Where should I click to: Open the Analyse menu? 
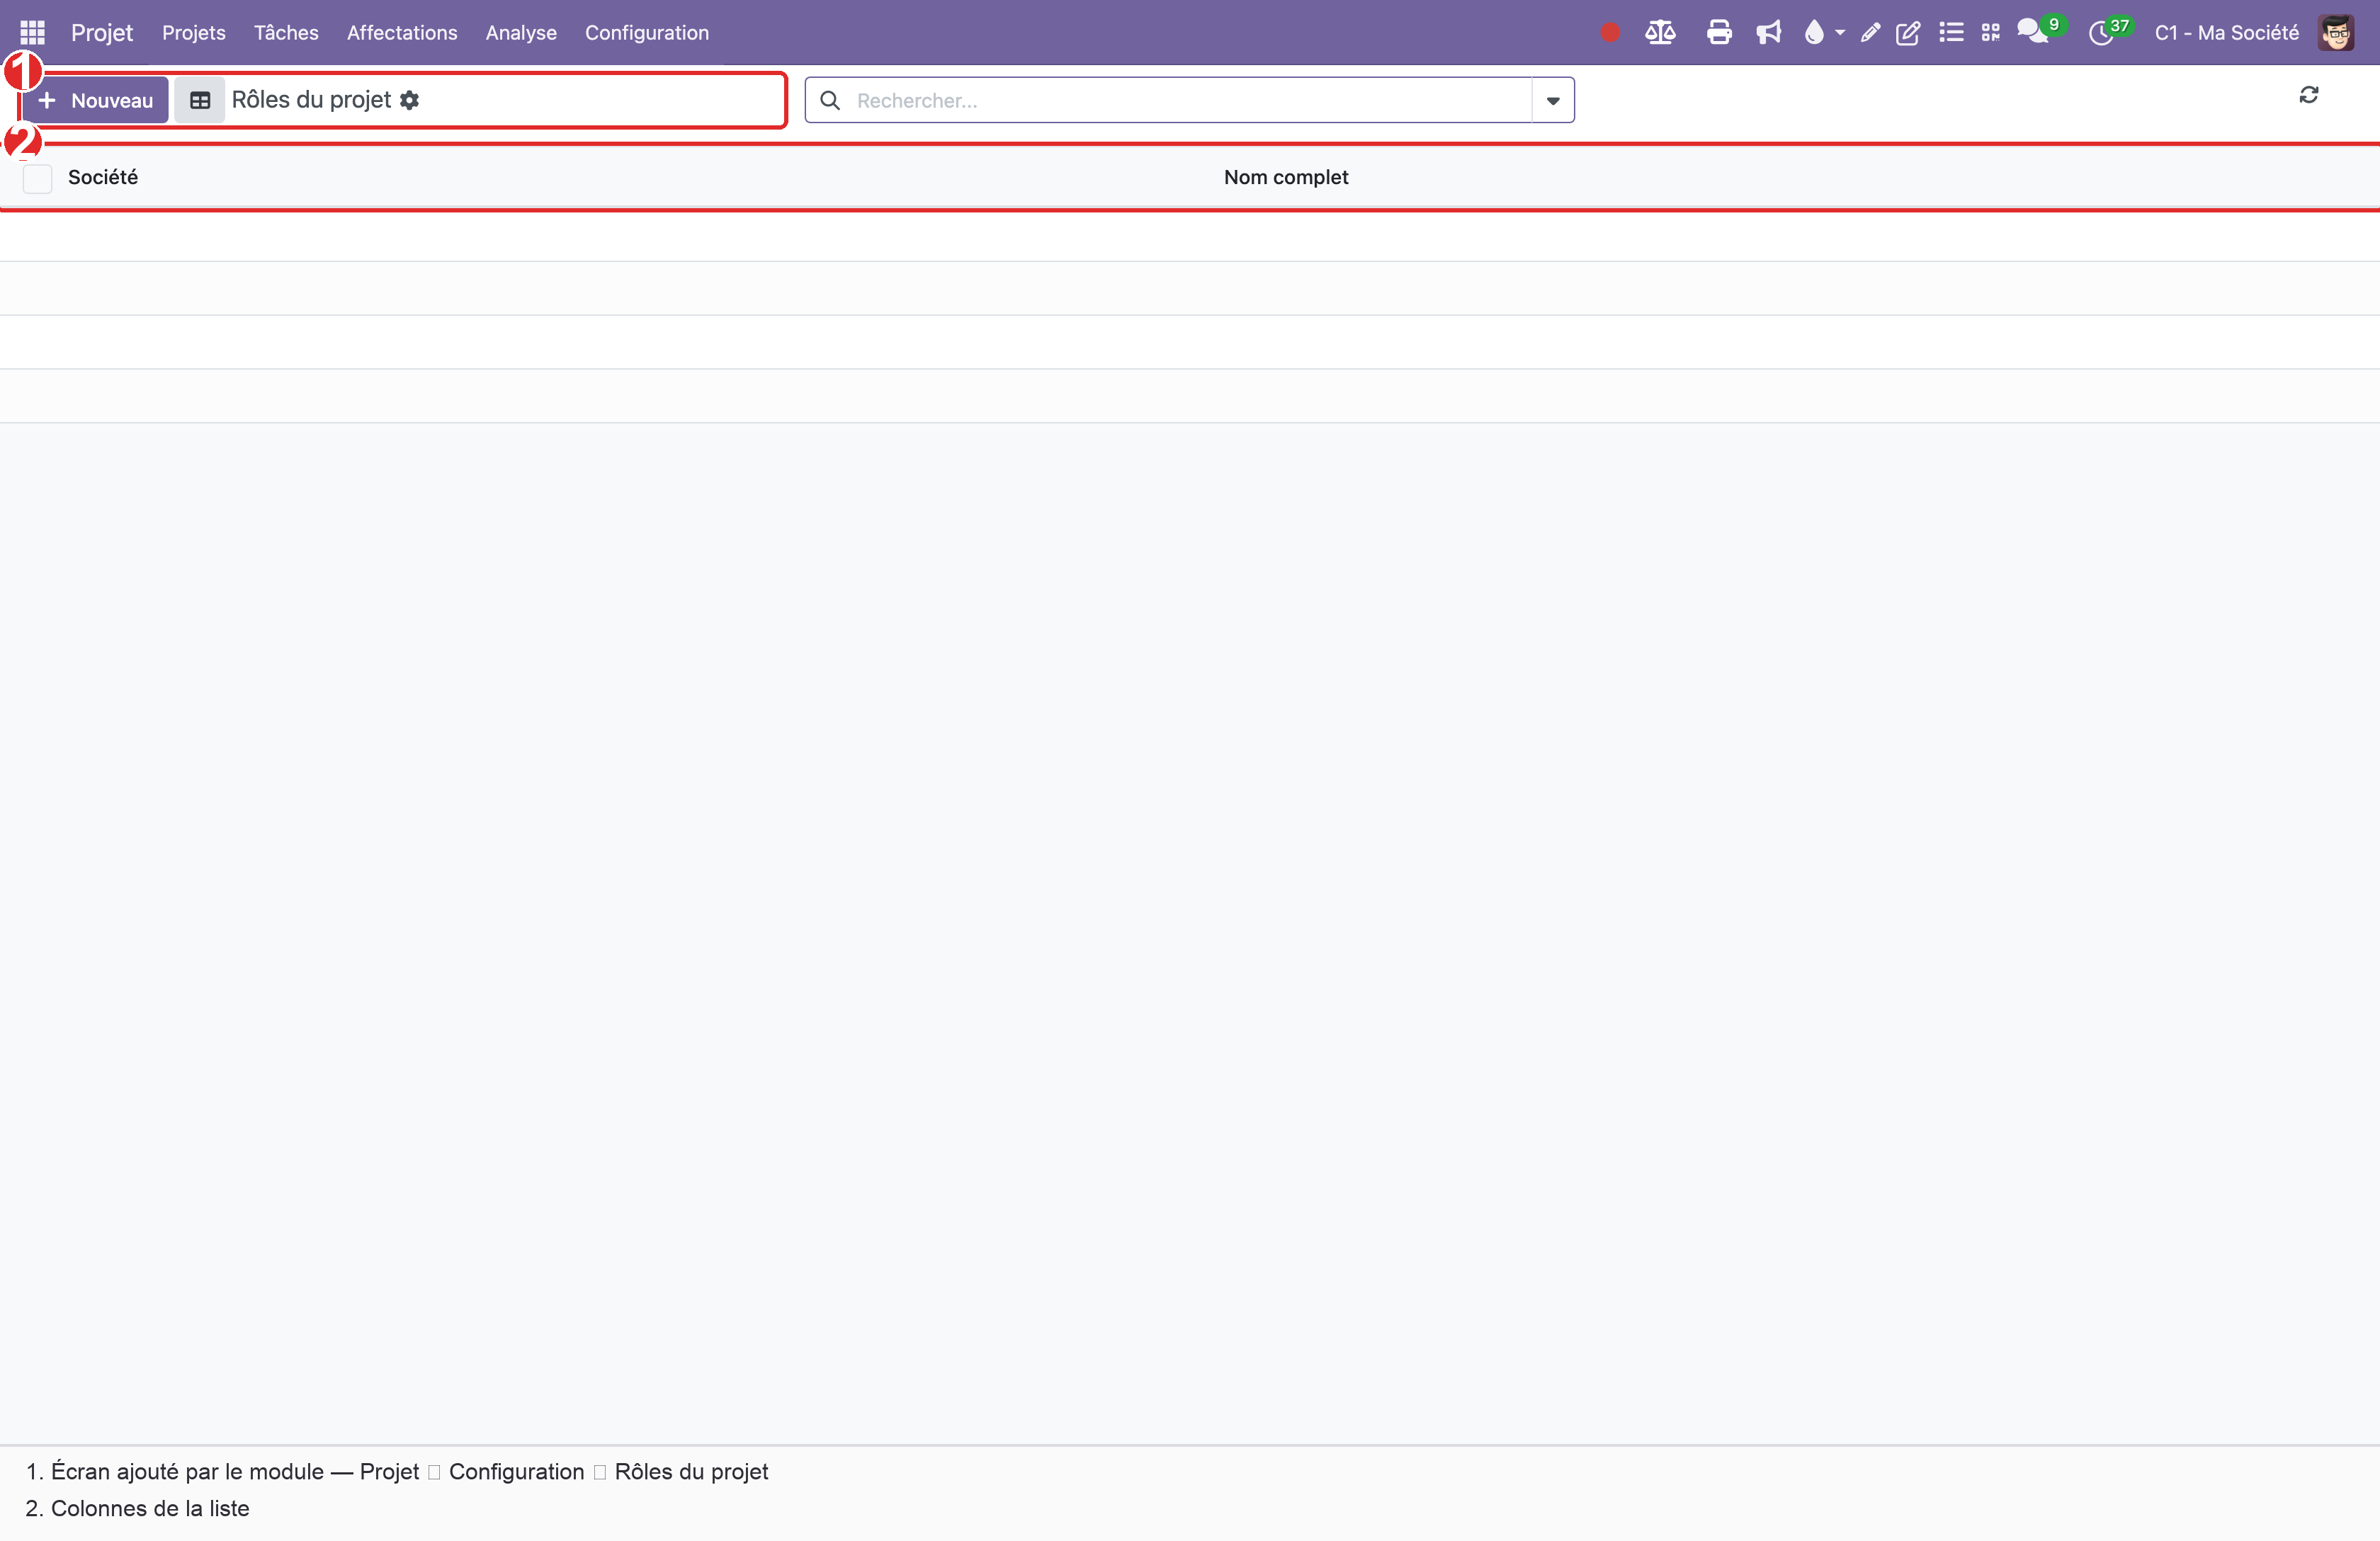(x=521, y=33)
